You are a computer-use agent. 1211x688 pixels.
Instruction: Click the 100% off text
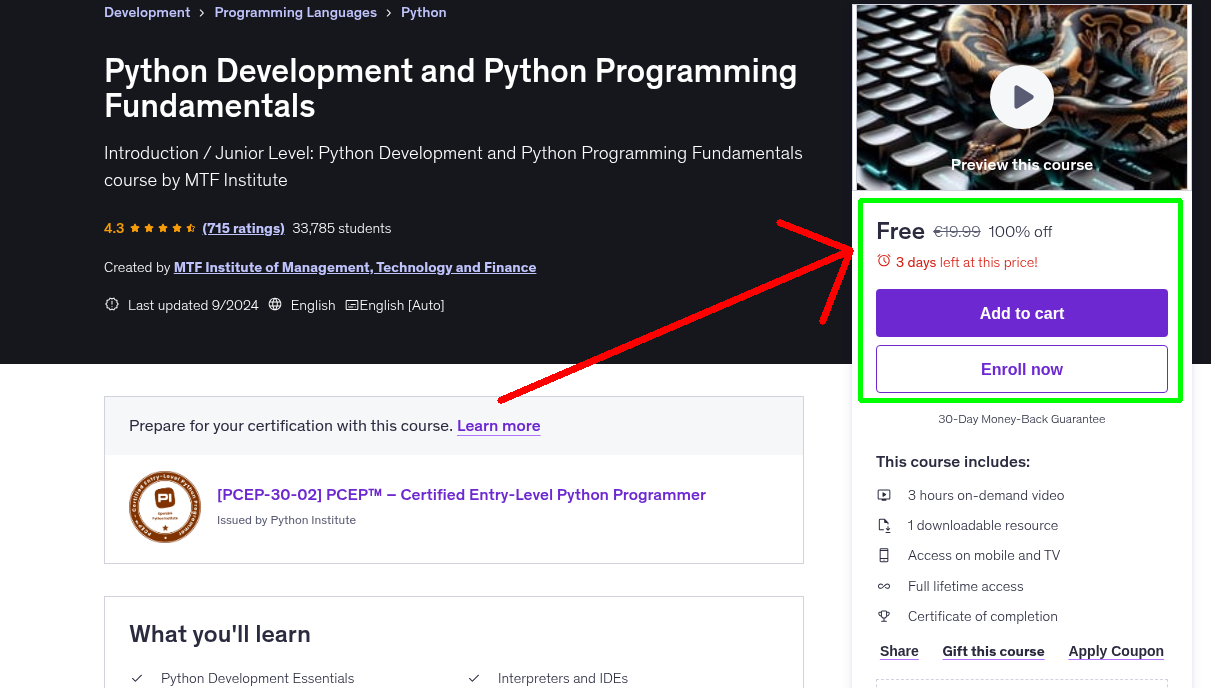(1020, 231)
